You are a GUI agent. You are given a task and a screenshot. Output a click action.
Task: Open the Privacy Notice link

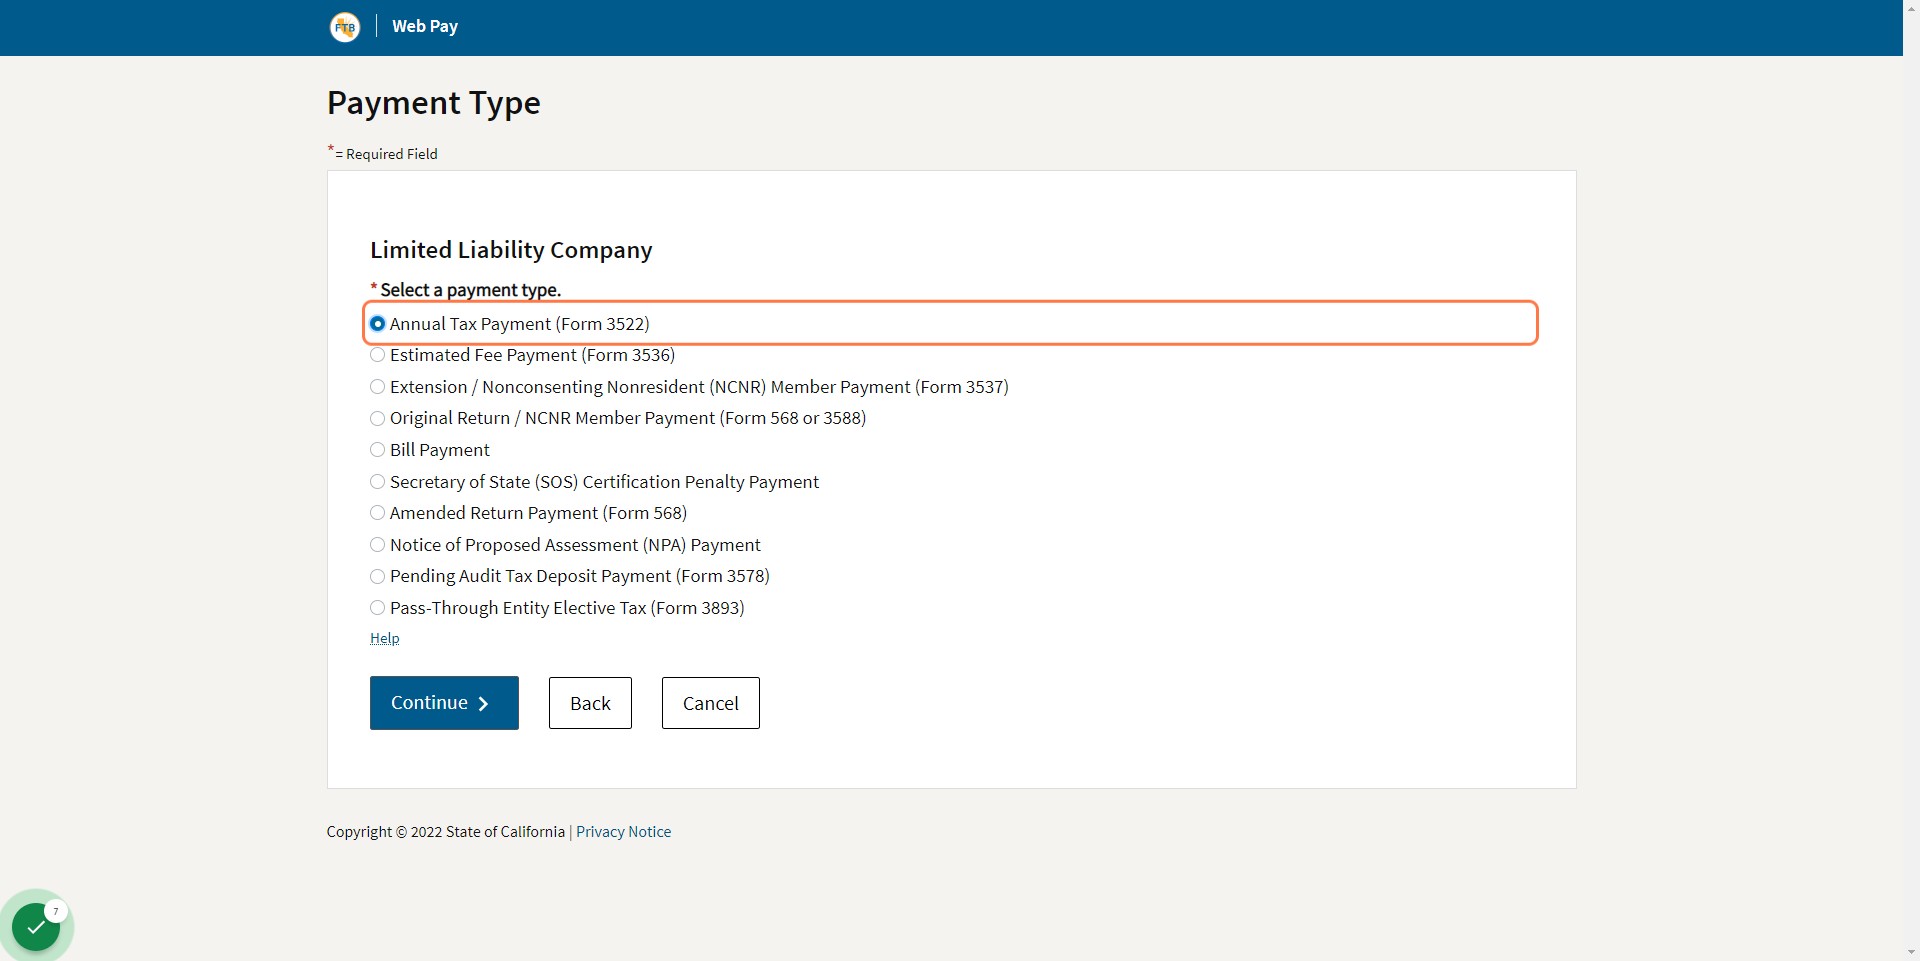(x=623, y=832)
